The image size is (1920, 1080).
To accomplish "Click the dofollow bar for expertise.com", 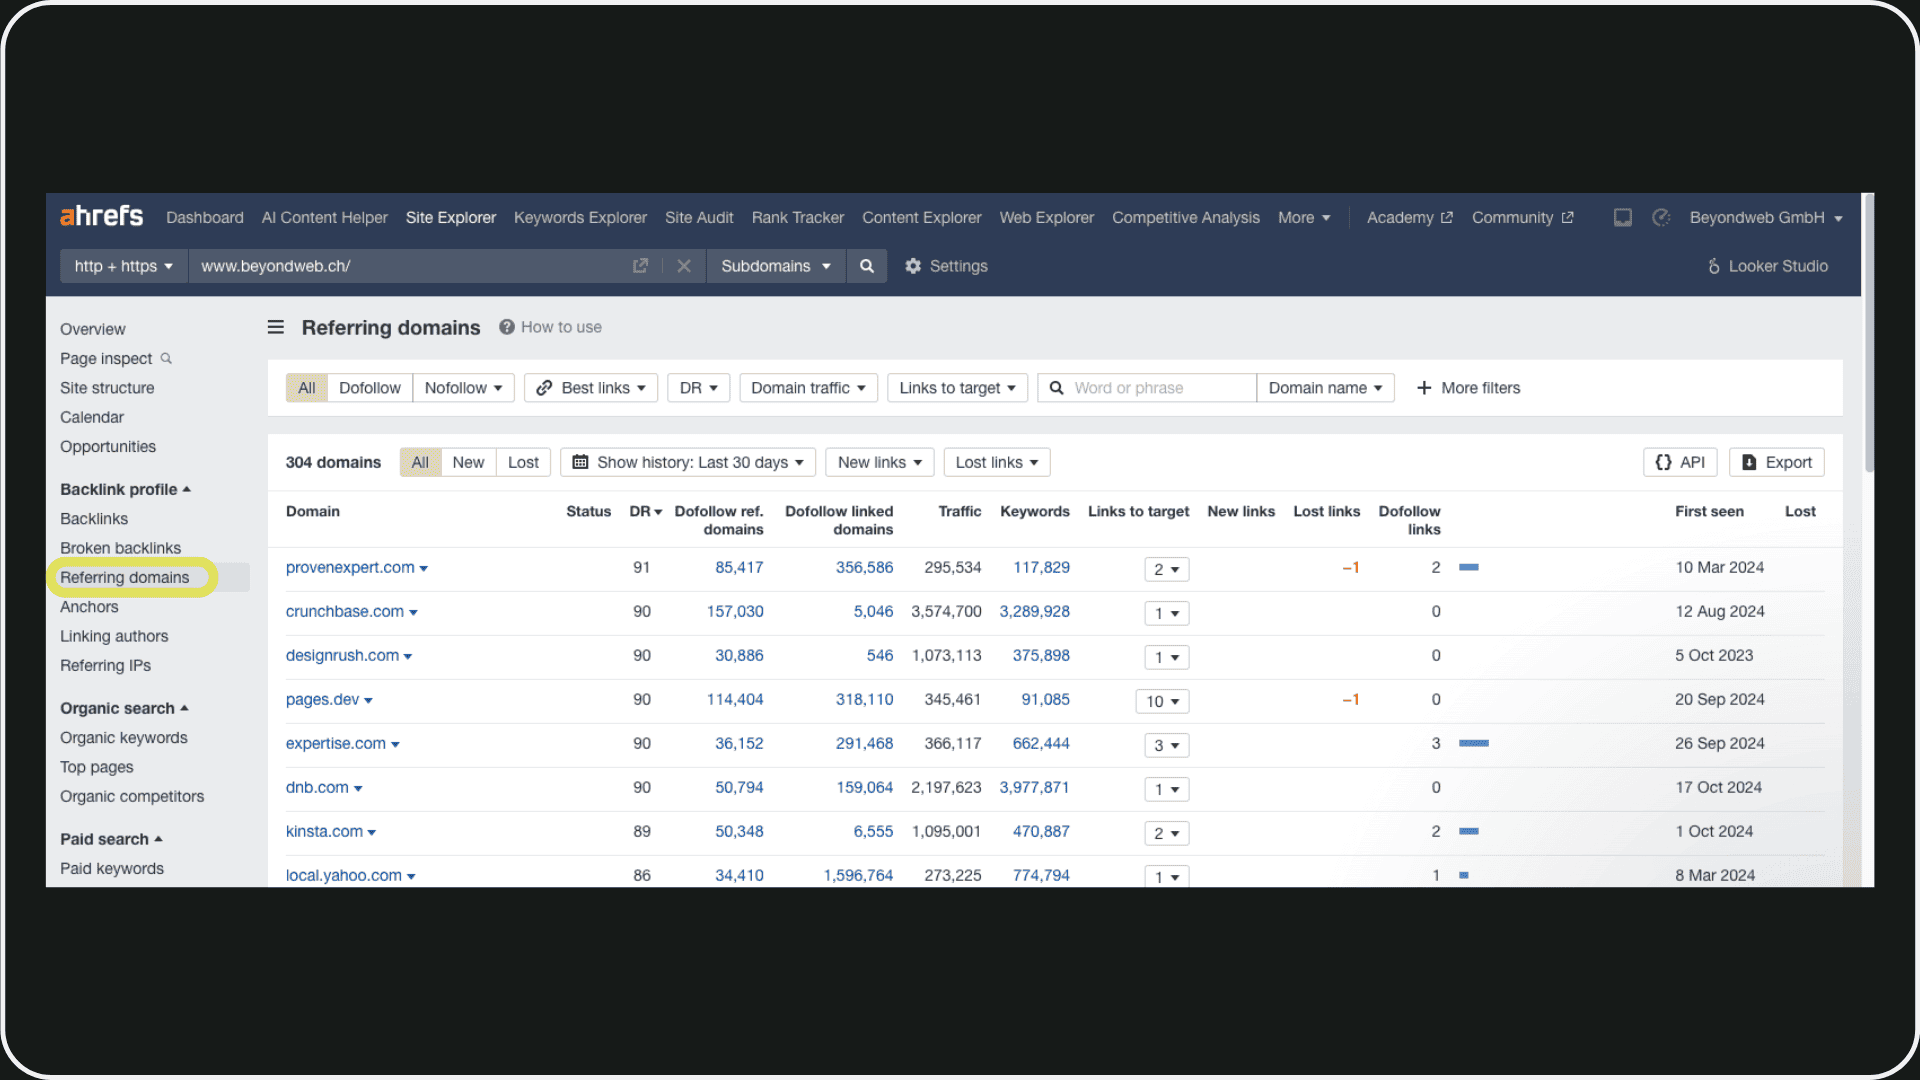I will pyautogui.click(x=1474, y=743).
